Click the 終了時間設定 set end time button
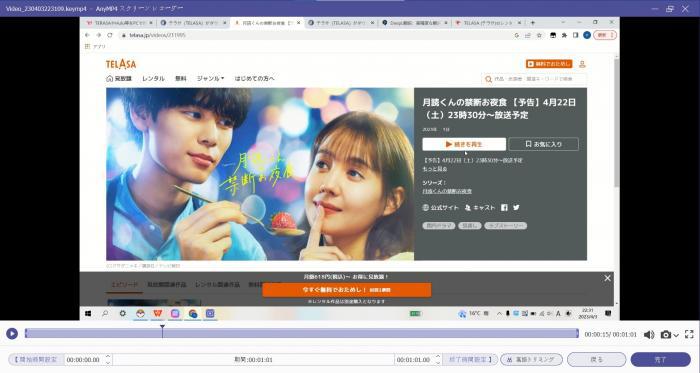 (x=470, y=359)
